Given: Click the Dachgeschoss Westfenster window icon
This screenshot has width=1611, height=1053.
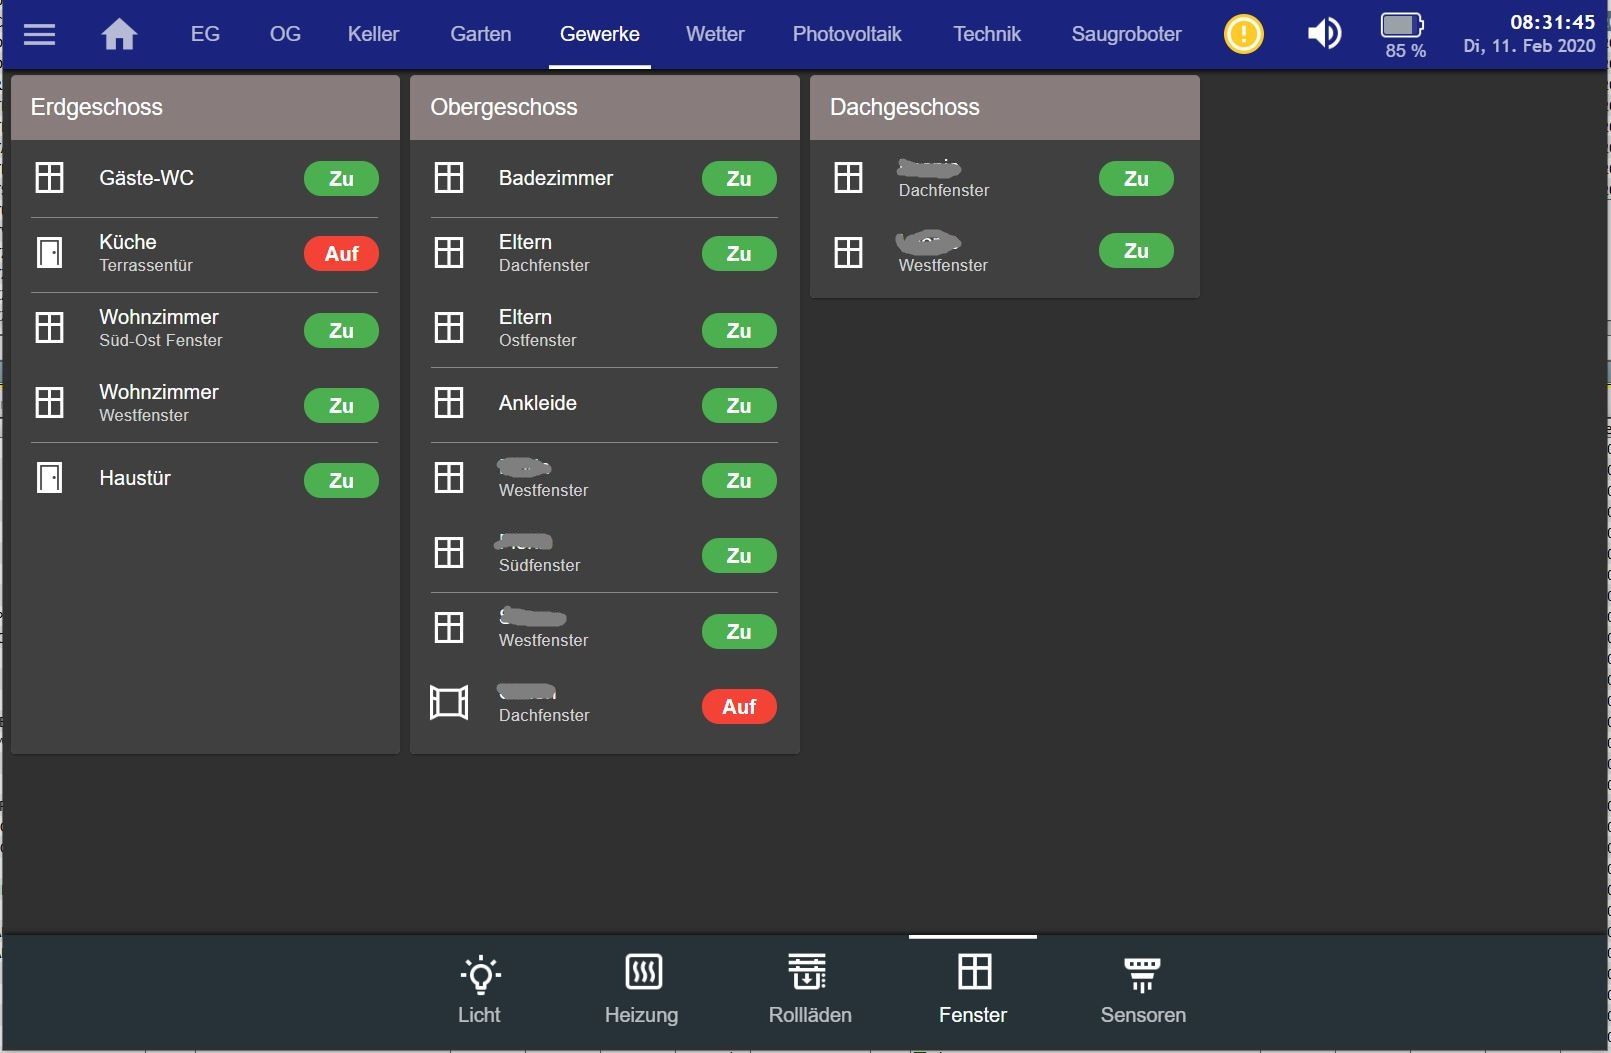Looking at the screenshot, I should pos(848,252).
